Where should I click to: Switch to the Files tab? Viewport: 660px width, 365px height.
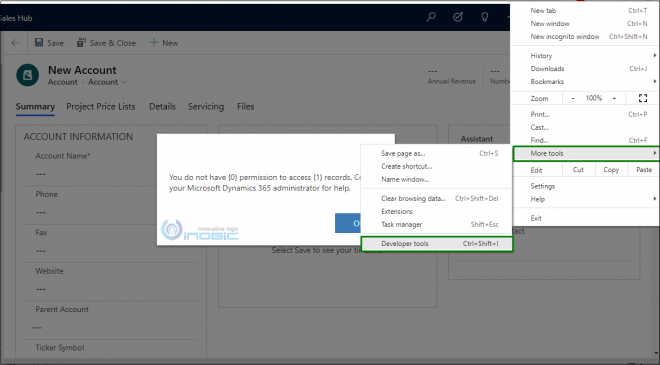pos(245,107)
